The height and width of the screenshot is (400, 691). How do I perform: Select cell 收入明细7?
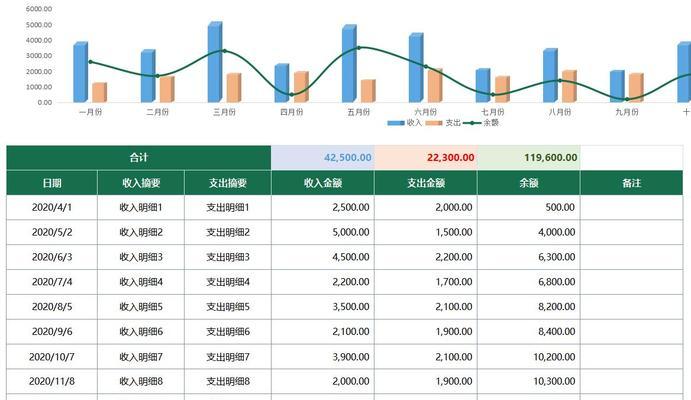pos(141,357)
